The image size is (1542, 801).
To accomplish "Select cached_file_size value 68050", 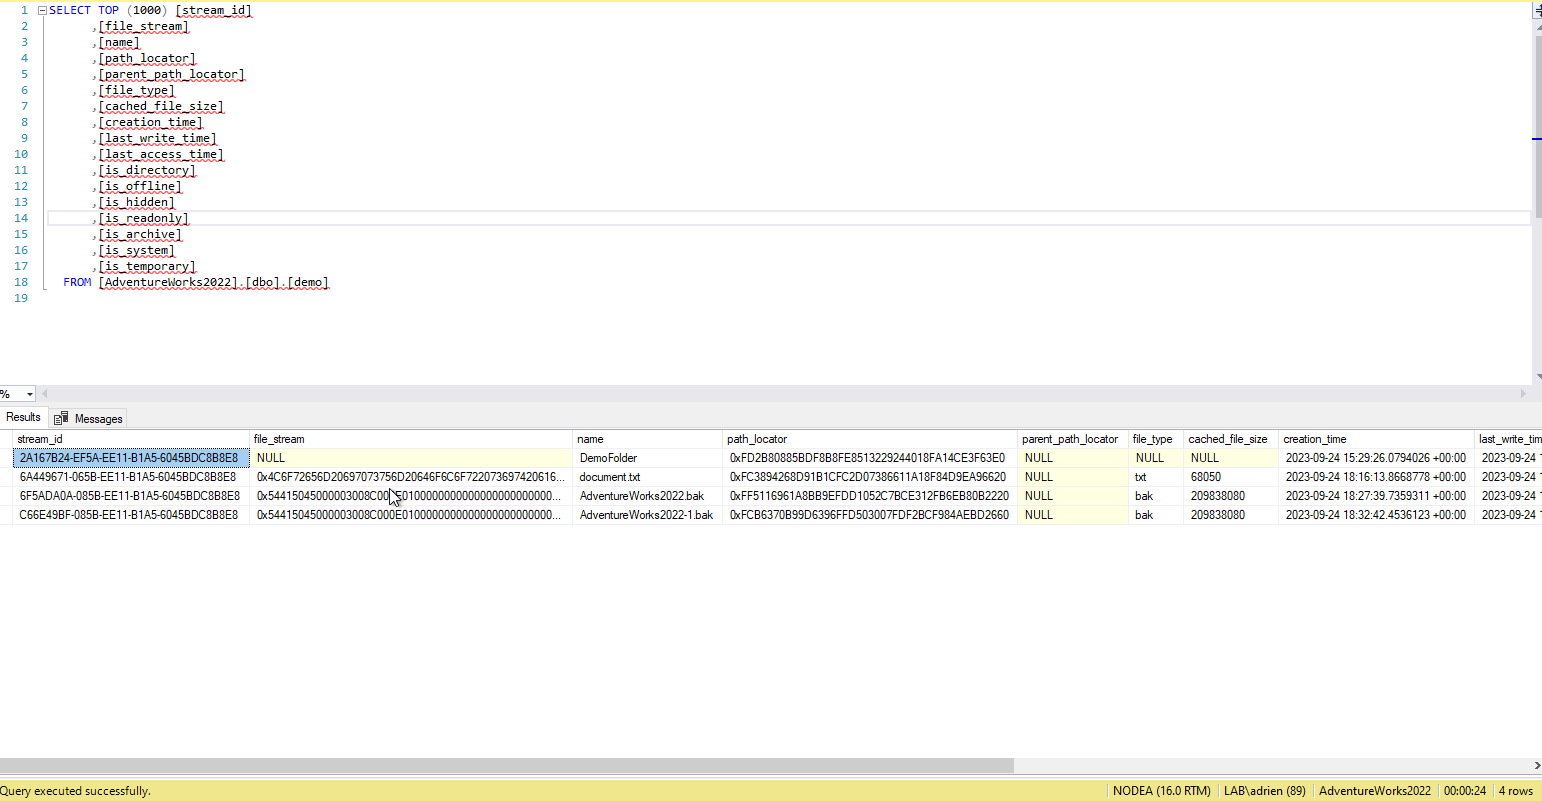I will tap(1205, 477).
